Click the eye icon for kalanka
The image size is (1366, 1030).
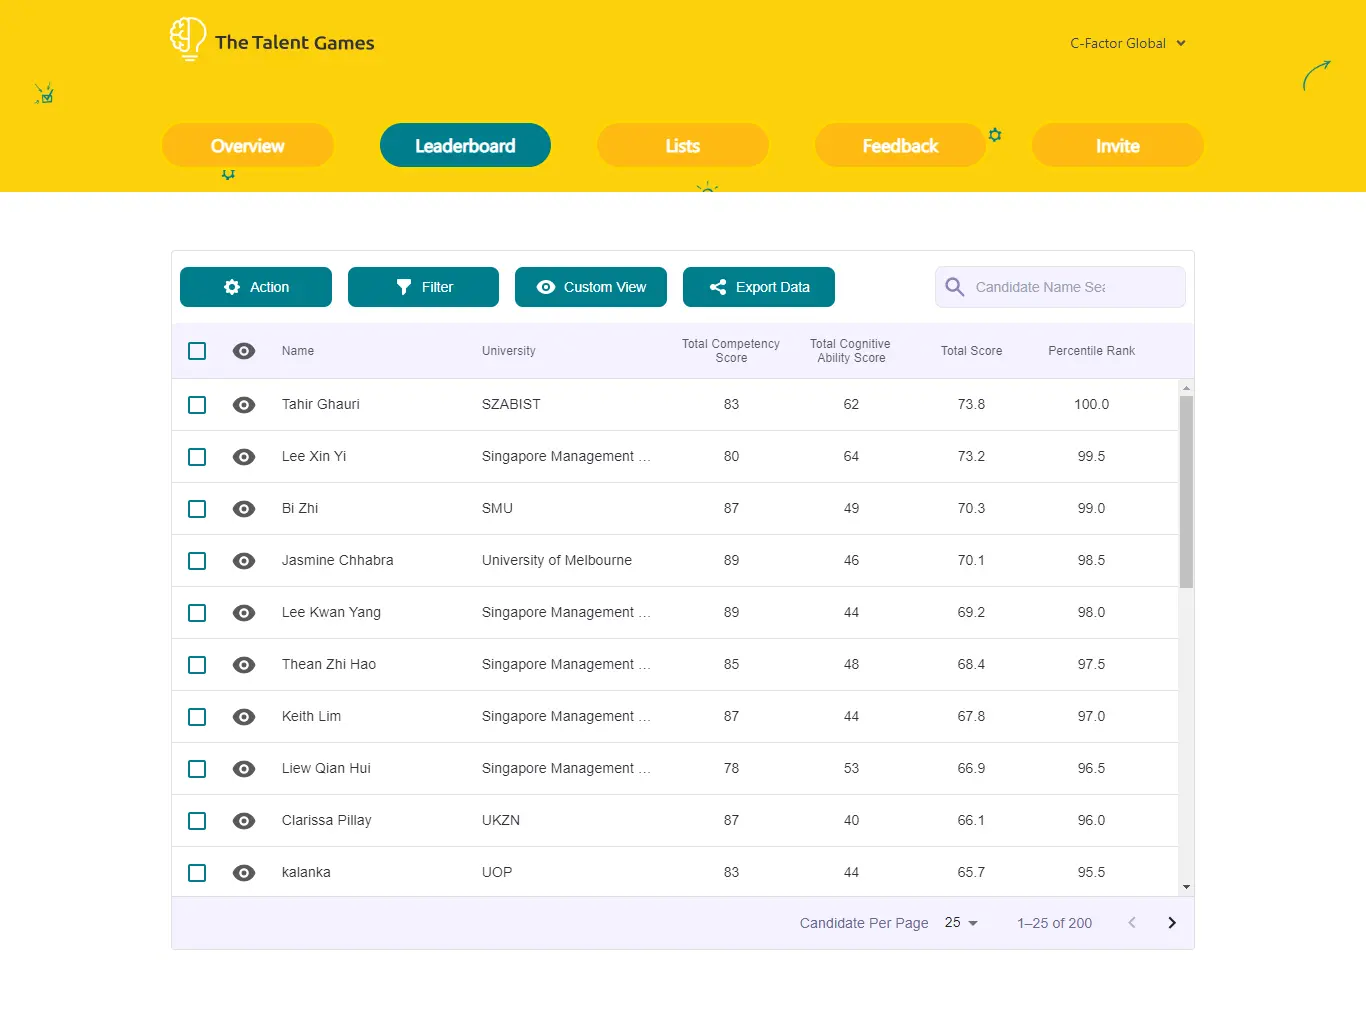244,873
